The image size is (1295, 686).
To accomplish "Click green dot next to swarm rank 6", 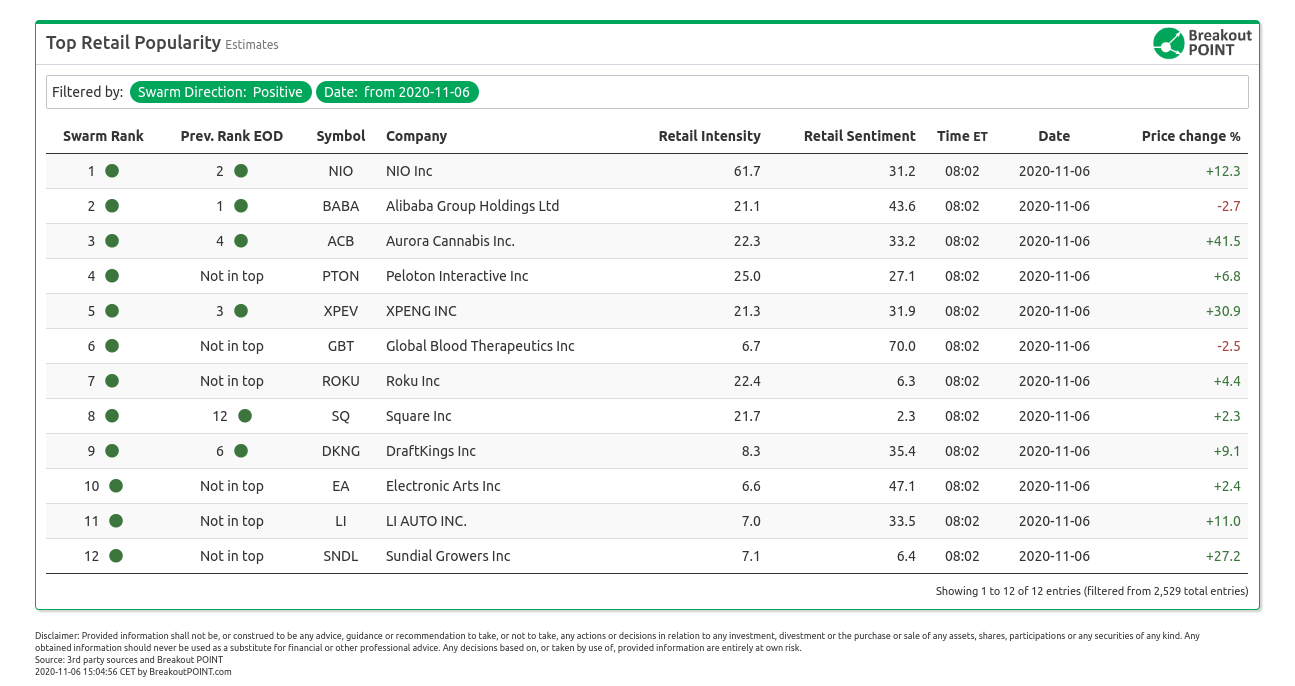I will pos(112,346).
